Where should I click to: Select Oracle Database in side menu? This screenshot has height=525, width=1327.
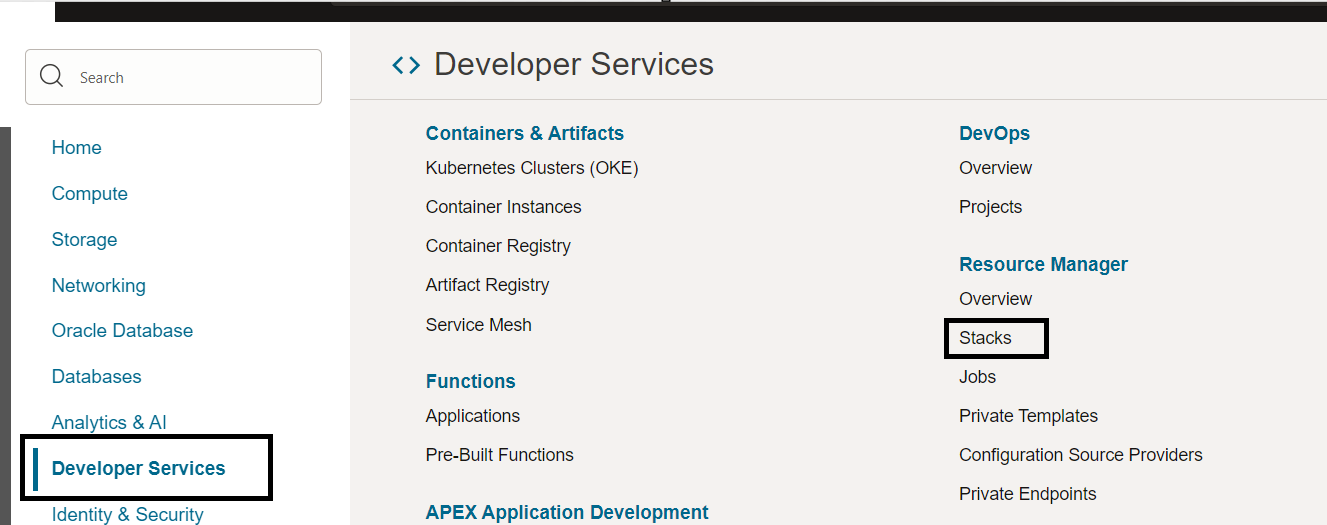click(x=123, y=330)
